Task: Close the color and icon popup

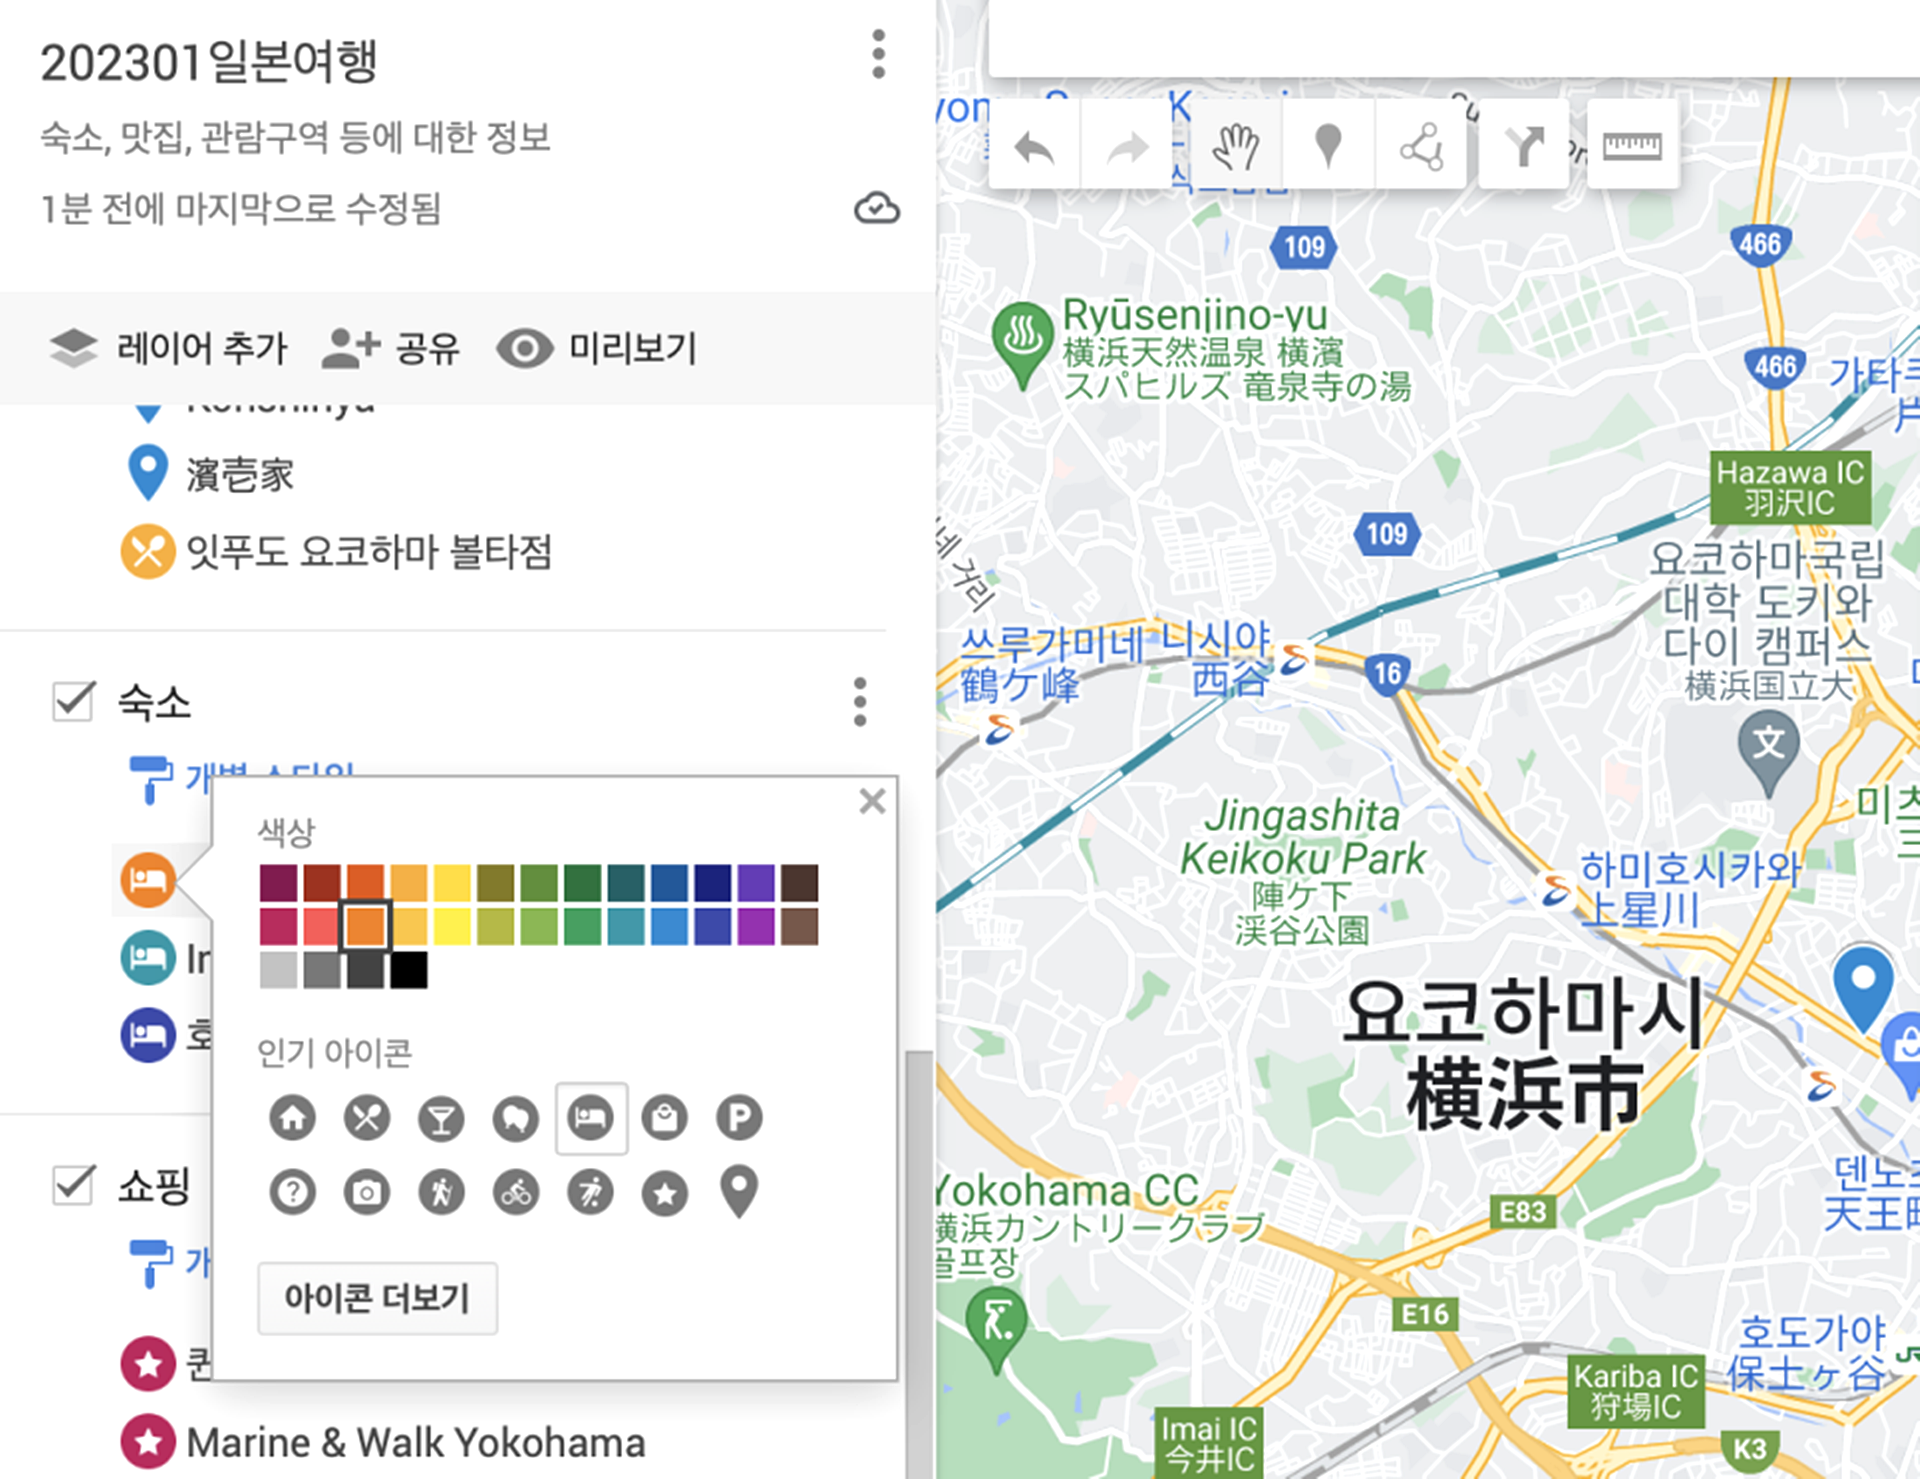Action: [872, 801]
